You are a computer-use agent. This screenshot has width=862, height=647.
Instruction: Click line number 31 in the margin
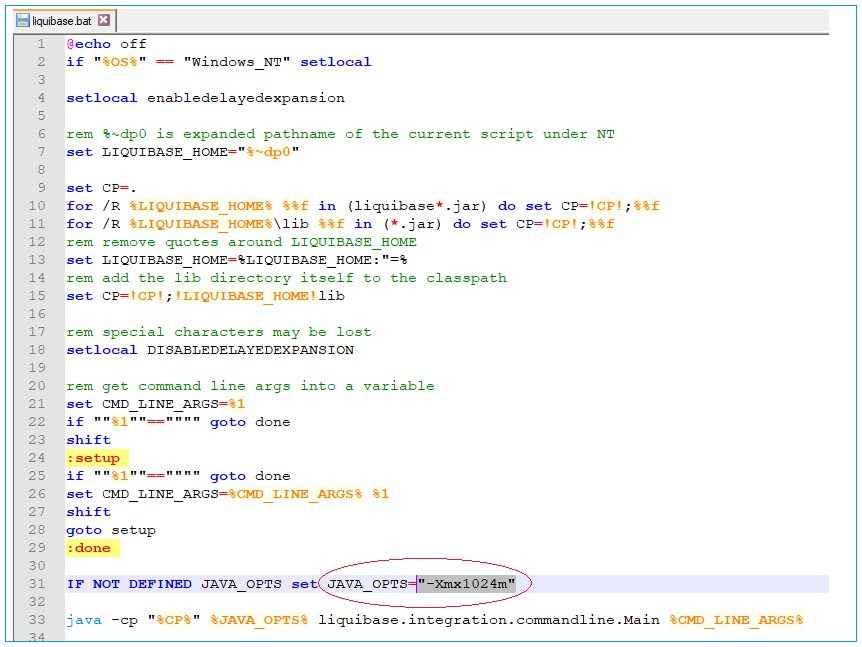(x=37, y=583)
